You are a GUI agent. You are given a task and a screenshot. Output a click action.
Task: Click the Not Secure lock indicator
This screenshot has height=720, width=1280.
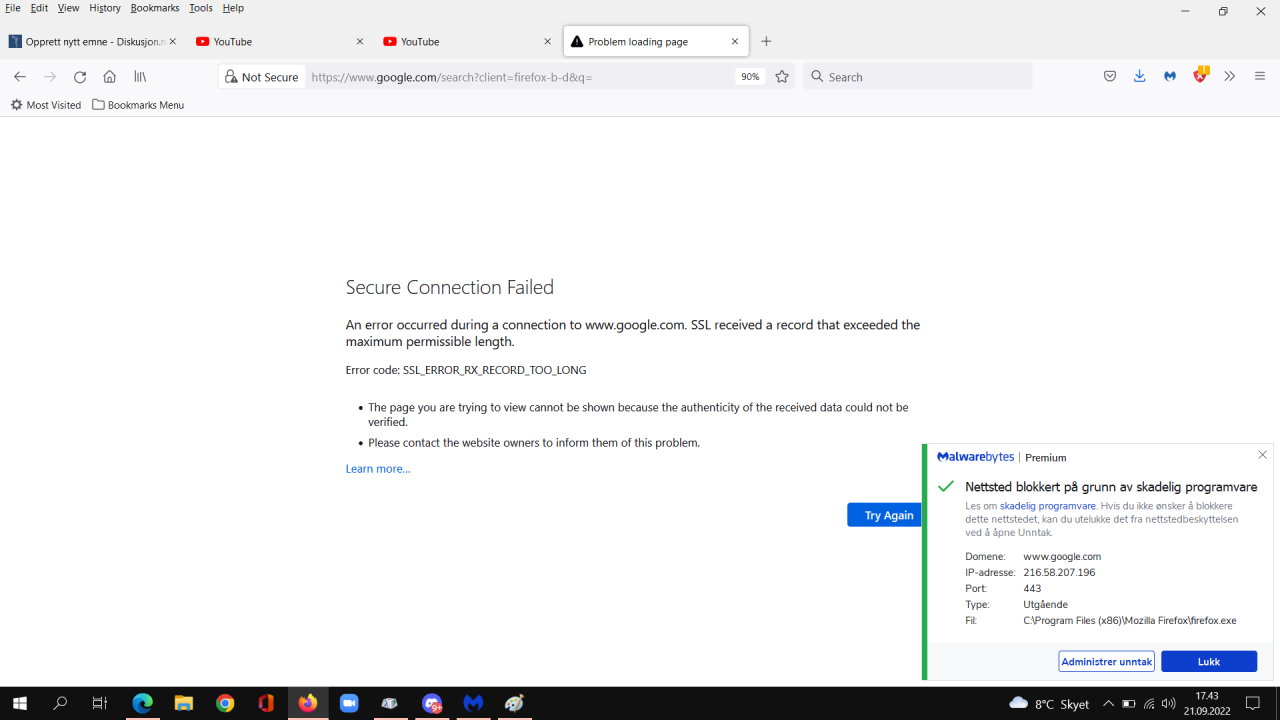tap(262, 77)
